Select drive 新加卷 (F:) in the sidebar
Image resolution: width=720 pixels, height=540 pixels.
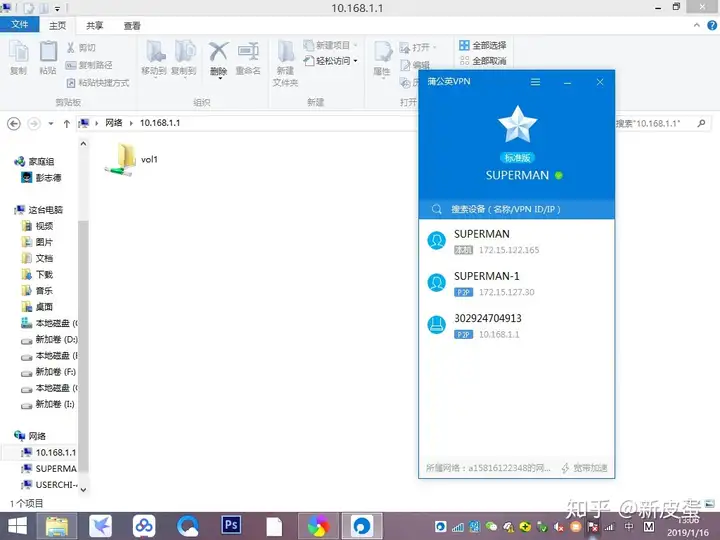[49, 371]
